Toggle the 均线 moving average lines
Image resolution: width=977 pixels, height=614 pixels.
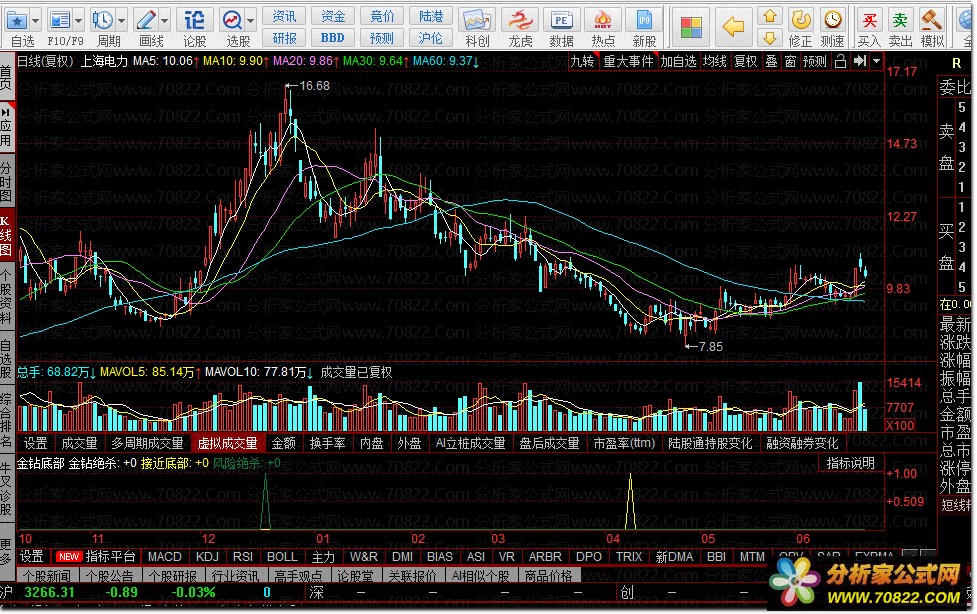tap(715, 61)
